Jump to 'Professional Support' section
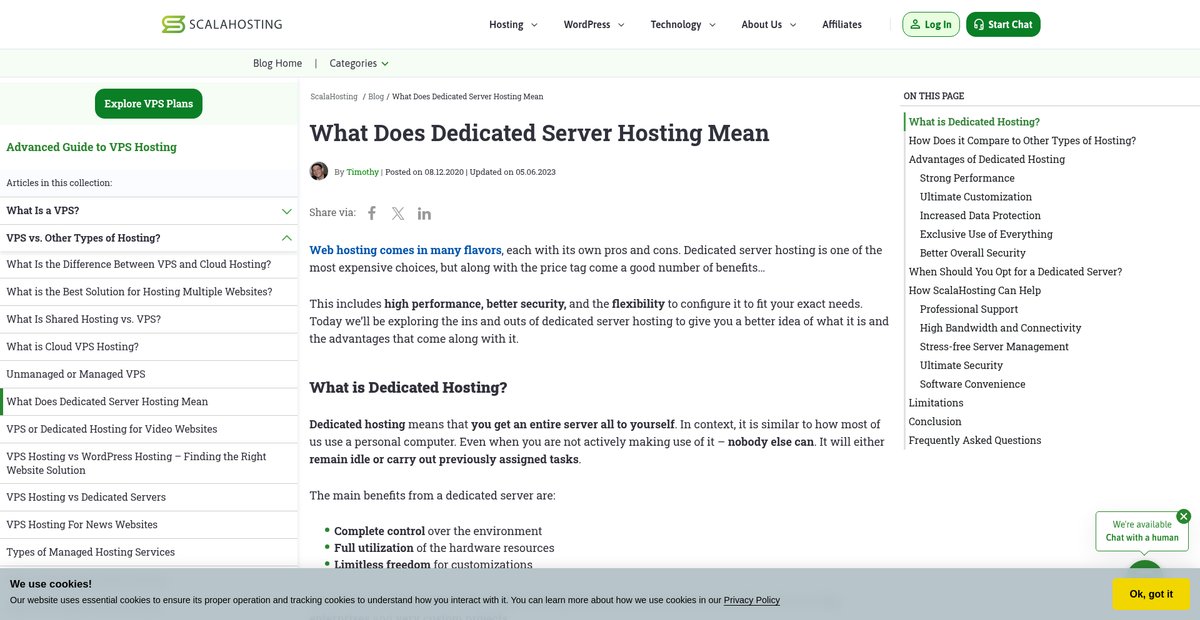 [x=969, y=309]
